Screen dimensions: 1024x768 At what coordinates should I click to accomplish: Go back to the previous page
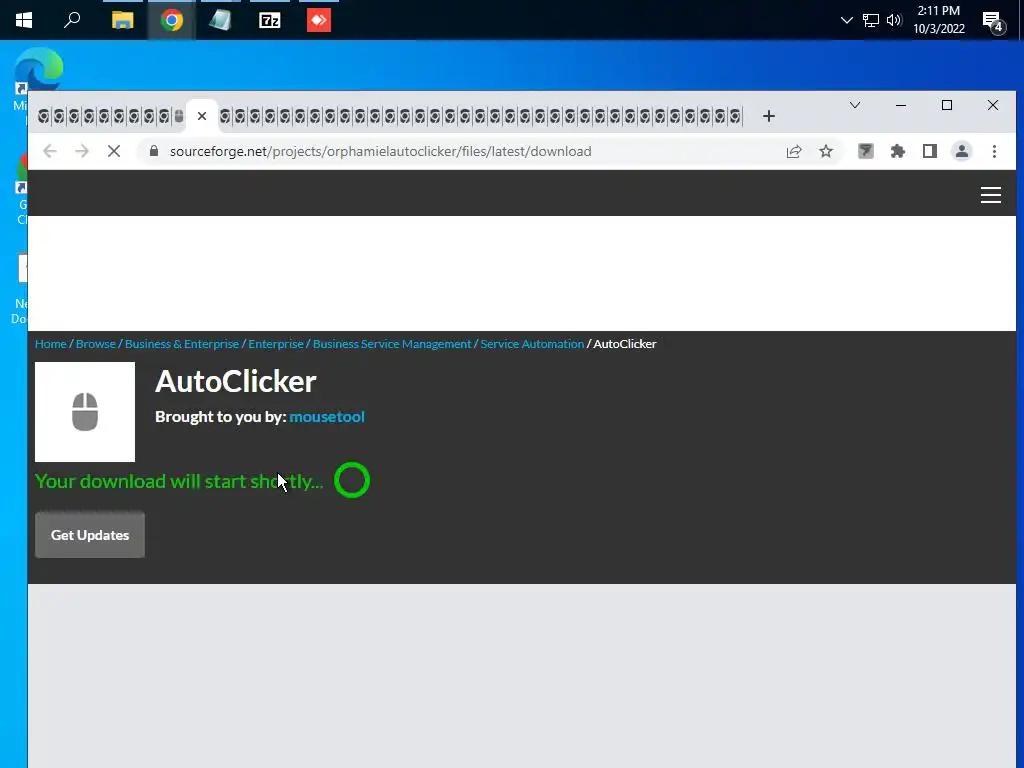tap(50, 152)
